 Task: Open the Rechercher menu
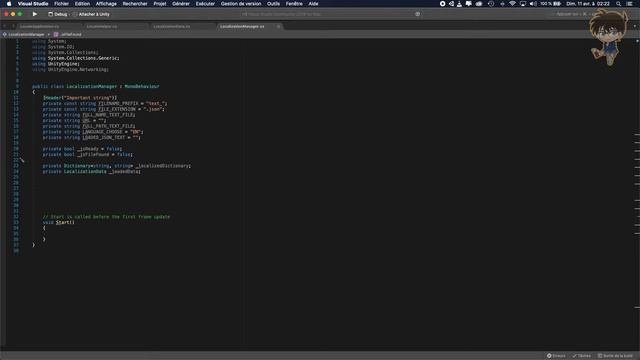point(135,4)
